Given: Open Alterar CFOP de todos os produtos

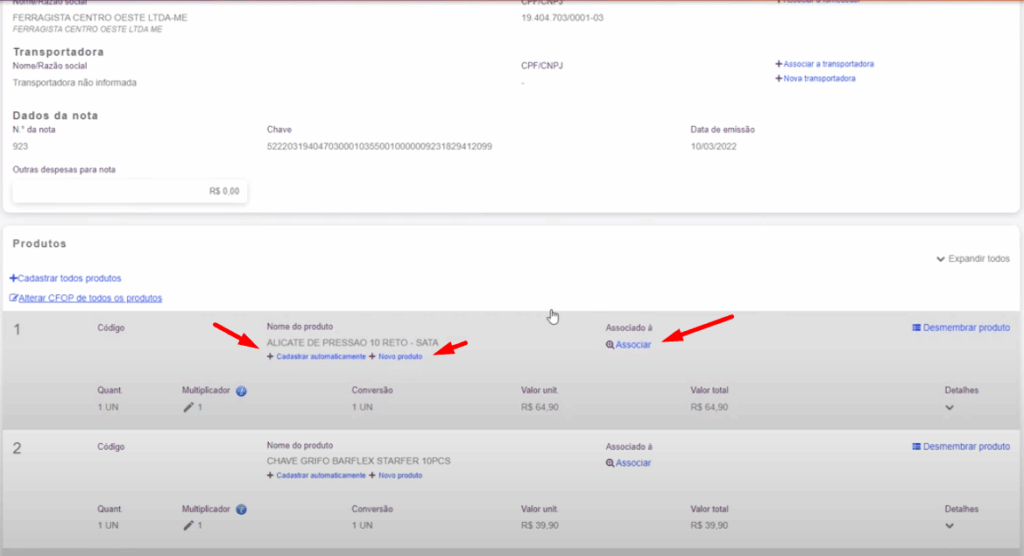Looking at the screenshot, I should click(x=86, y=298).
